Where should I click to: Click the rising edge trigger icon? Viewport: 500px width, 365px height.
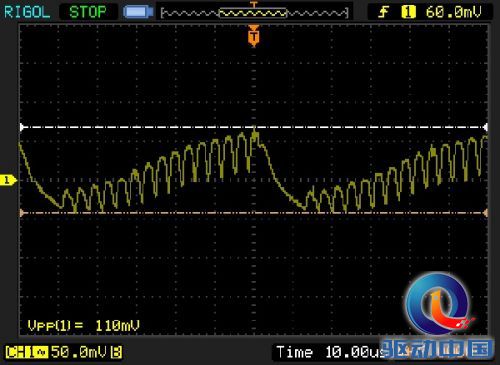383,12
